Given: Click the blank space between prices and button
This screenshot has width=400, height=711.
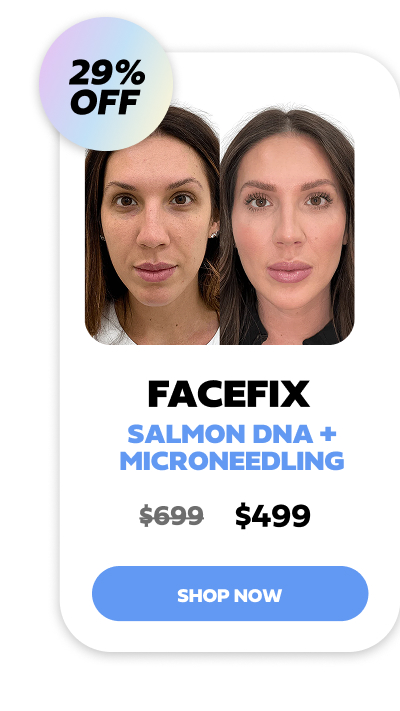Looking at the screenshot, I should (x=230, y=547).
